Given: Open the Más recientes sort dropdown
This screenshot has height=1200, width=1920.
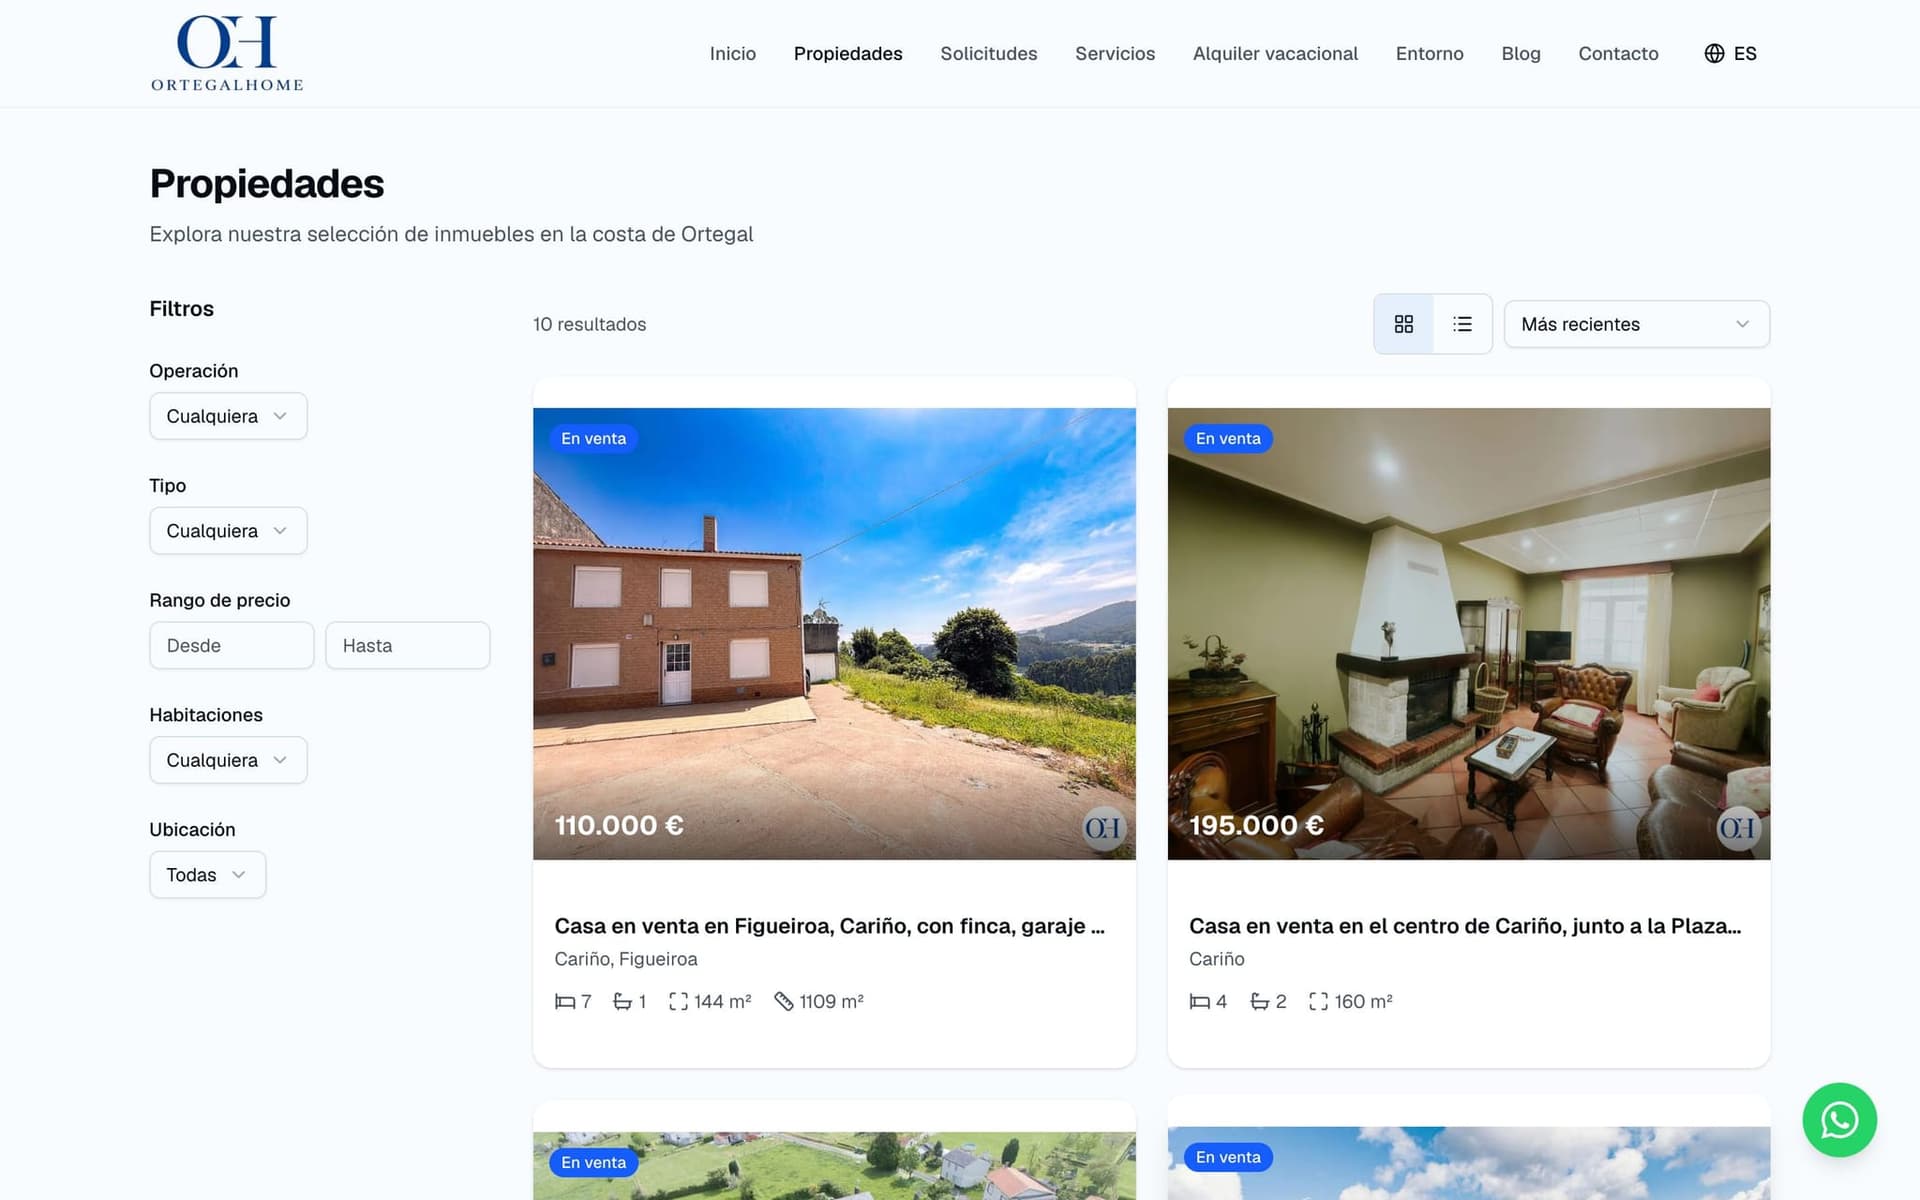Looking at the screenshot, I should (1636, 324).
